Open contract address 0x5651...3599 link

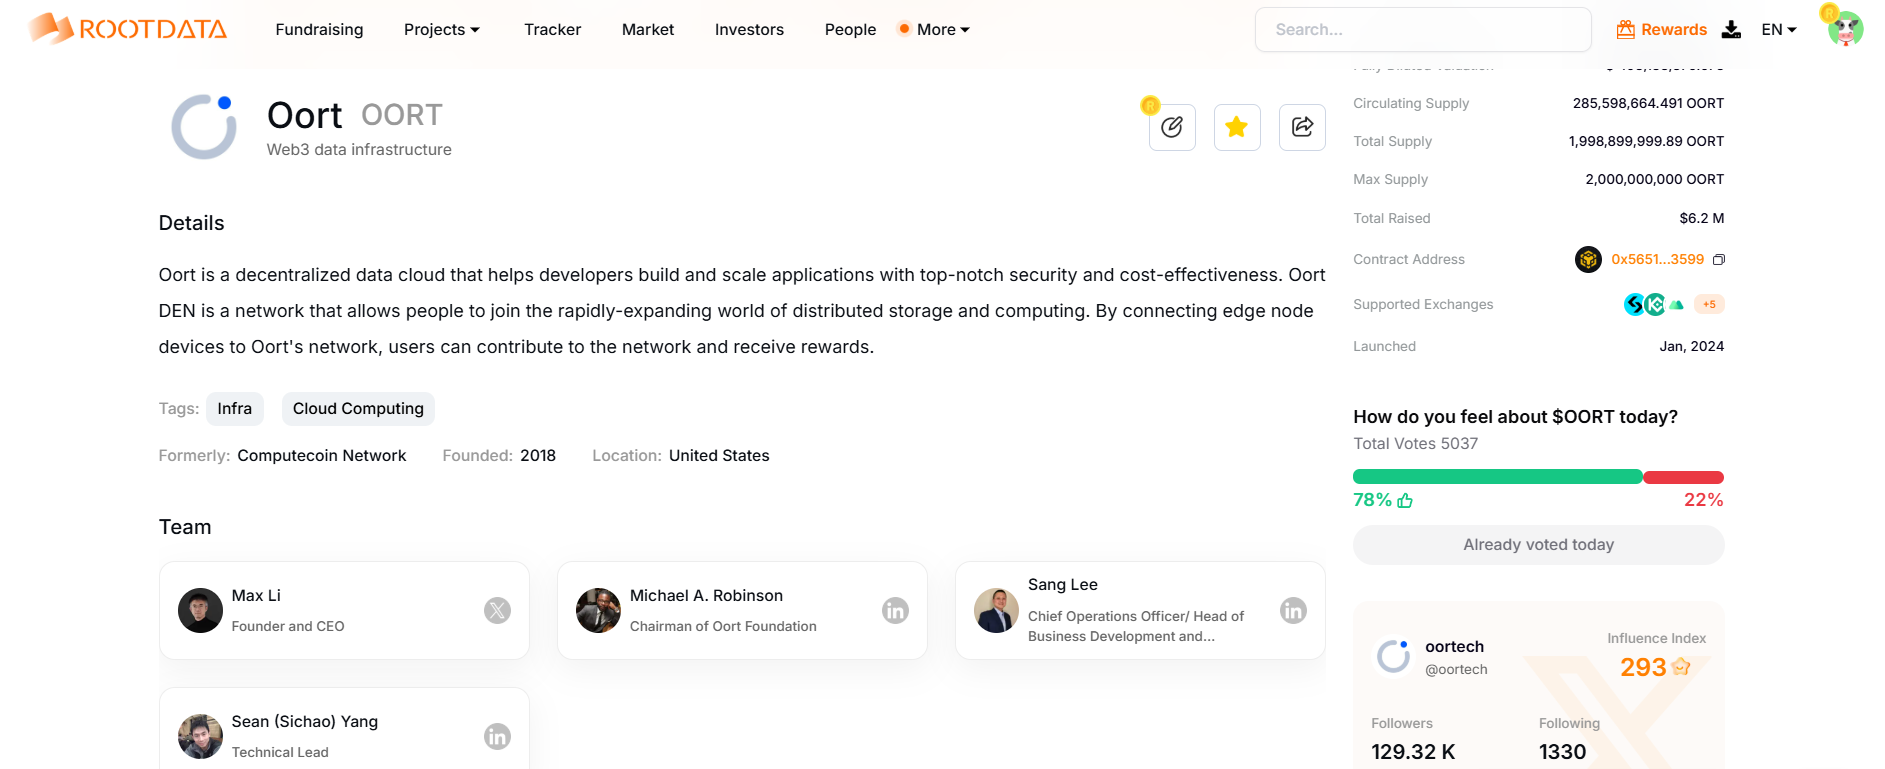1657,259
